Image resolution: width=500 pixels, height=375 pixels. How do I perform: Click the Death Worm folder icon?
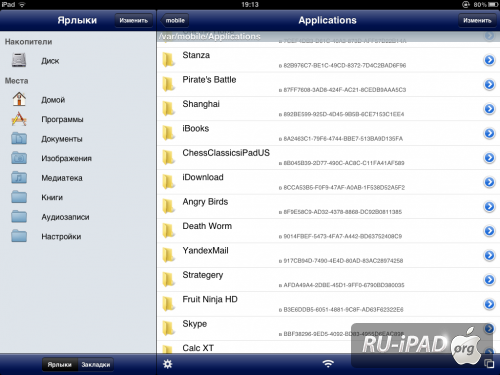[x=168, y=231]
